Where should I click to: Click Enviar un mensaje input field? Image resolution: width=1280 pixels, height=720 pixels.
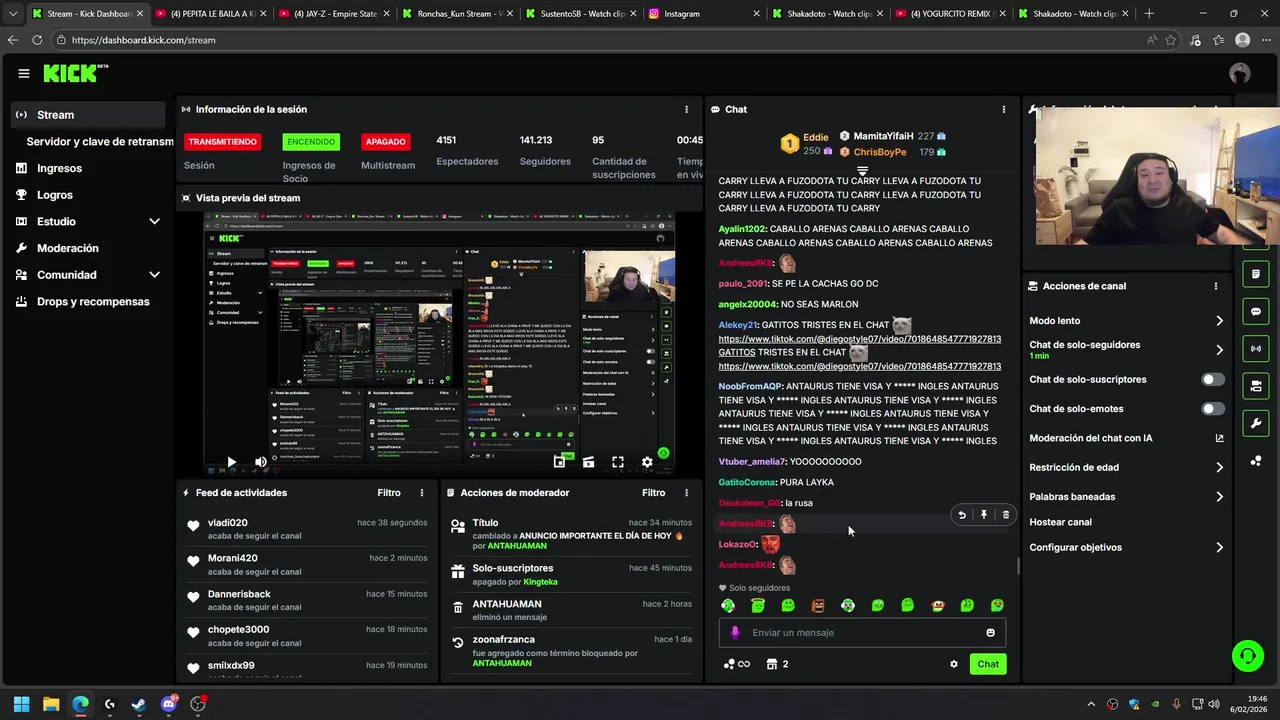(862, 633)
